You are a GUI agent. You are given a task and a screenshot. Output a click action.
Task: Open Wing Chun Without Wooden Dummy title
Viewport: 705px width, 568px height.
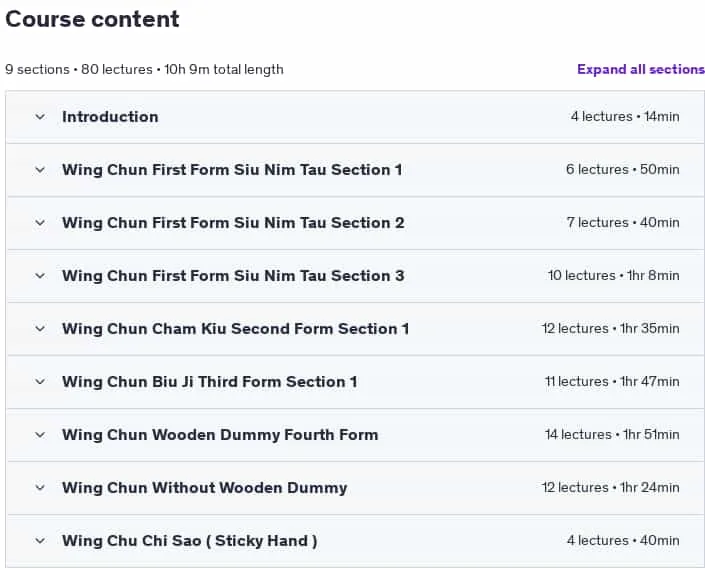point(205,488)
